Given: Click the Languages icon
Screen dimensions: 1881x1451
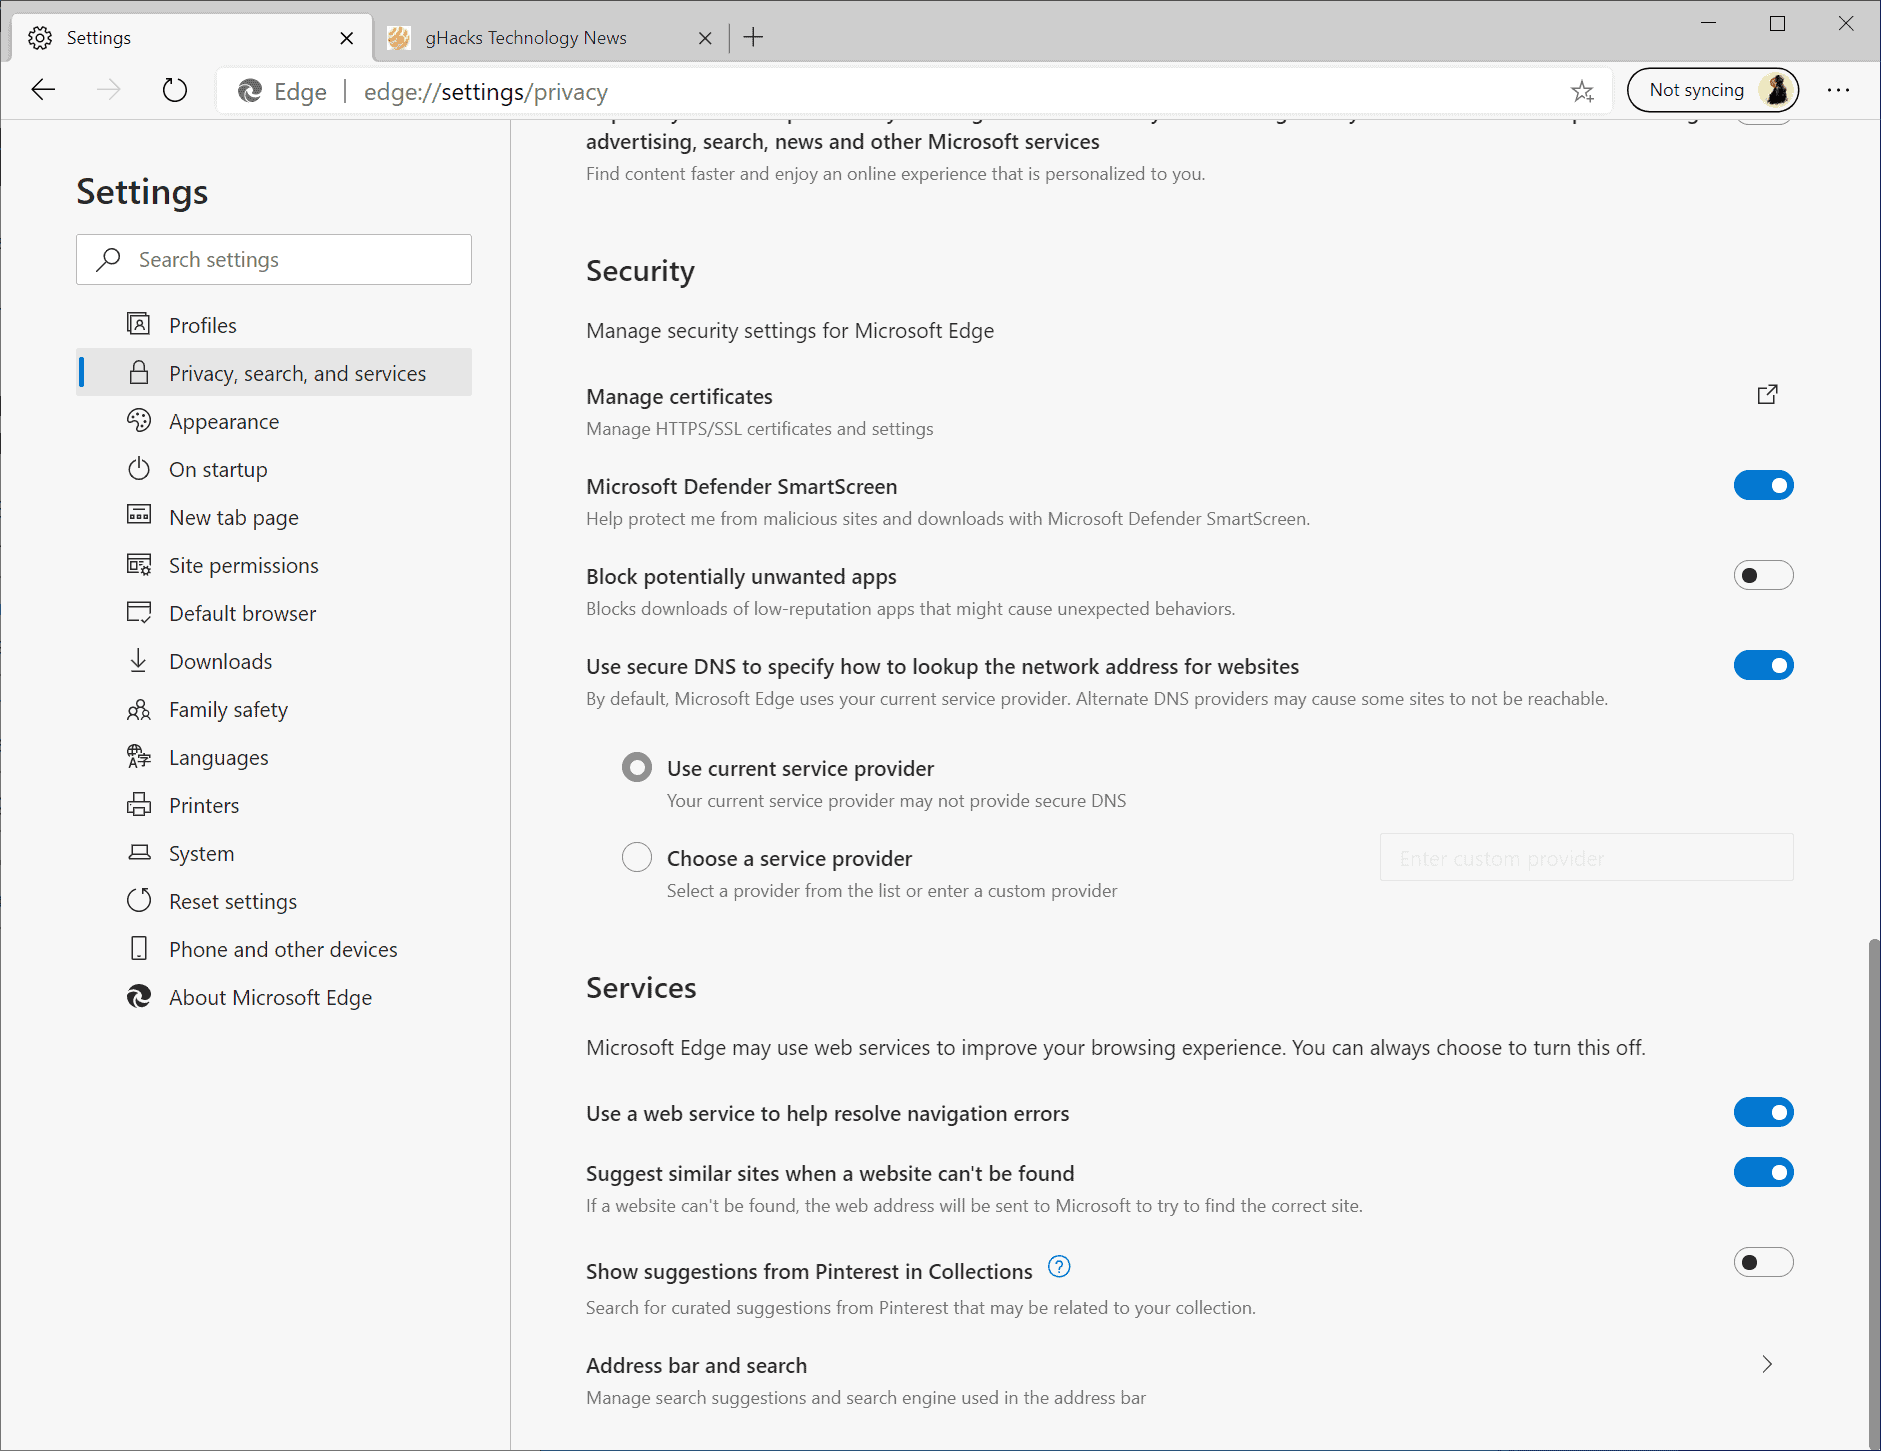Looking at the screenshot, I should [x=139, y=756].
